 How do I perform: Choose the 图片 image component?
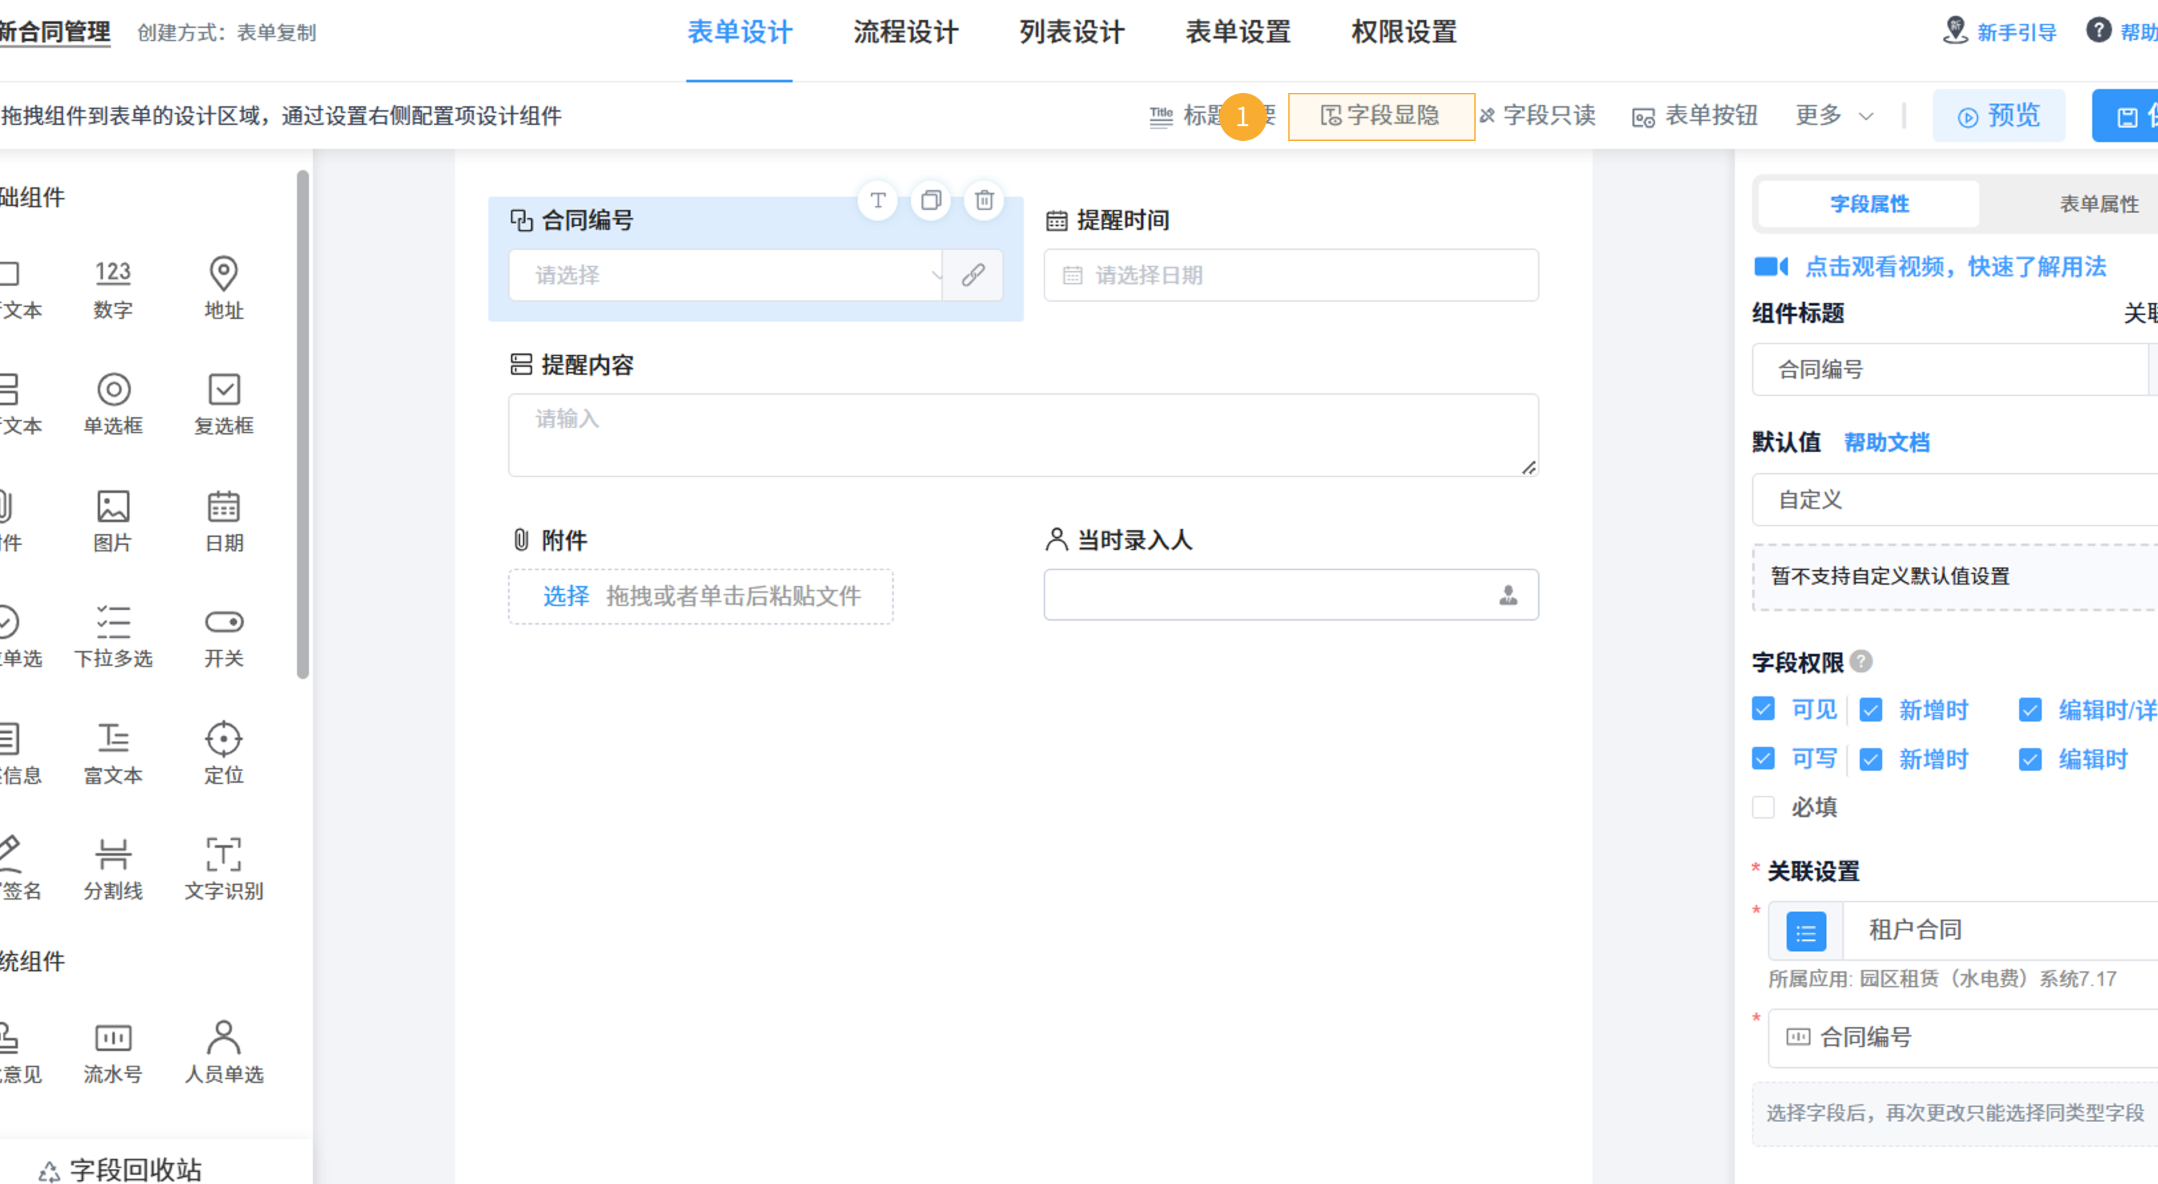113,521
